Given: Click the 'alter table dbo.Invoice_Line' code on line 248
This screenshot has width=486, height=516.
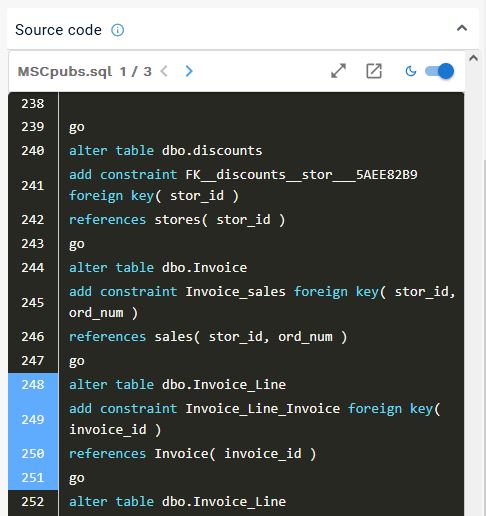Looking at the screenshot, I should 177,385.
